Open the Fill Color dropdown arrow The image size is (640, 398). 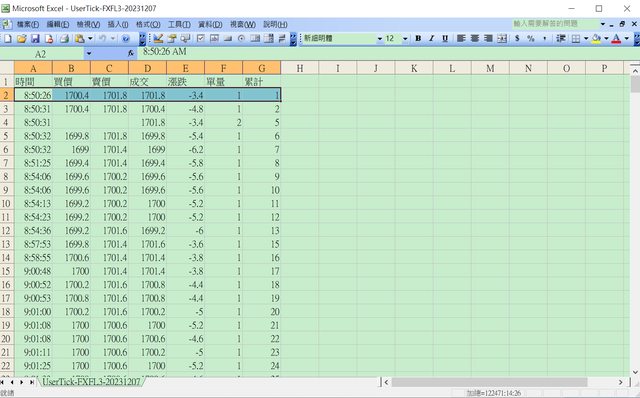point(606,38)
